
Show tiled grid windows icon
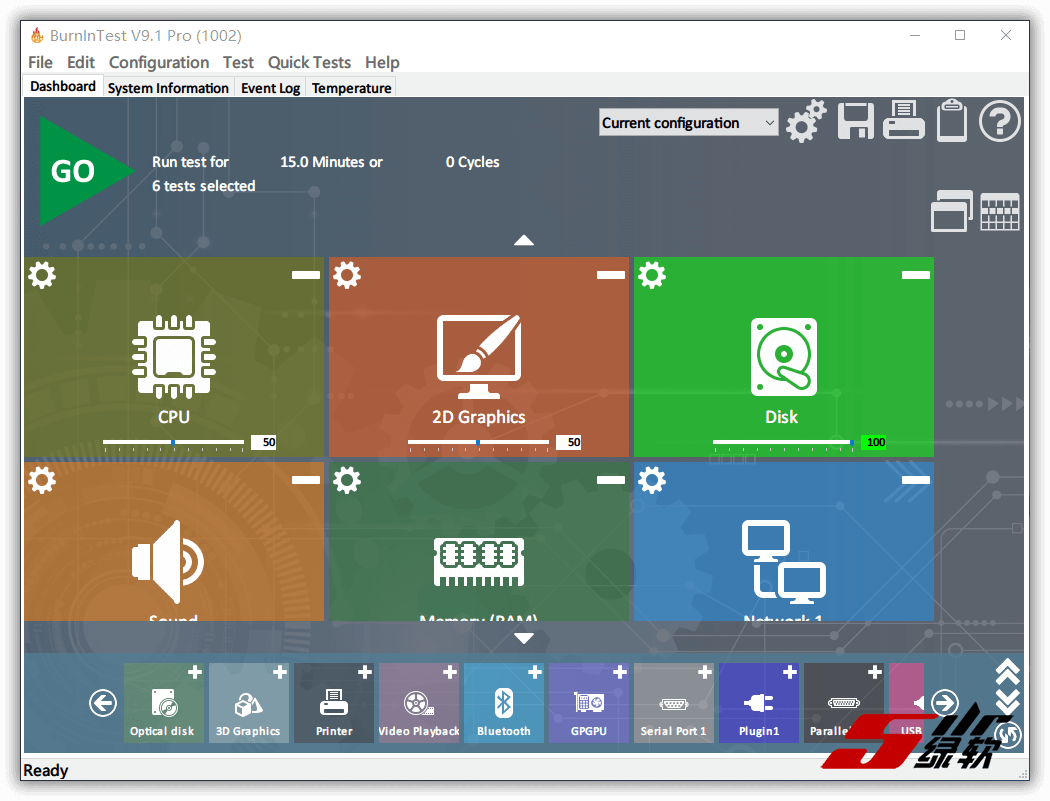click(x=1000, y=212)
